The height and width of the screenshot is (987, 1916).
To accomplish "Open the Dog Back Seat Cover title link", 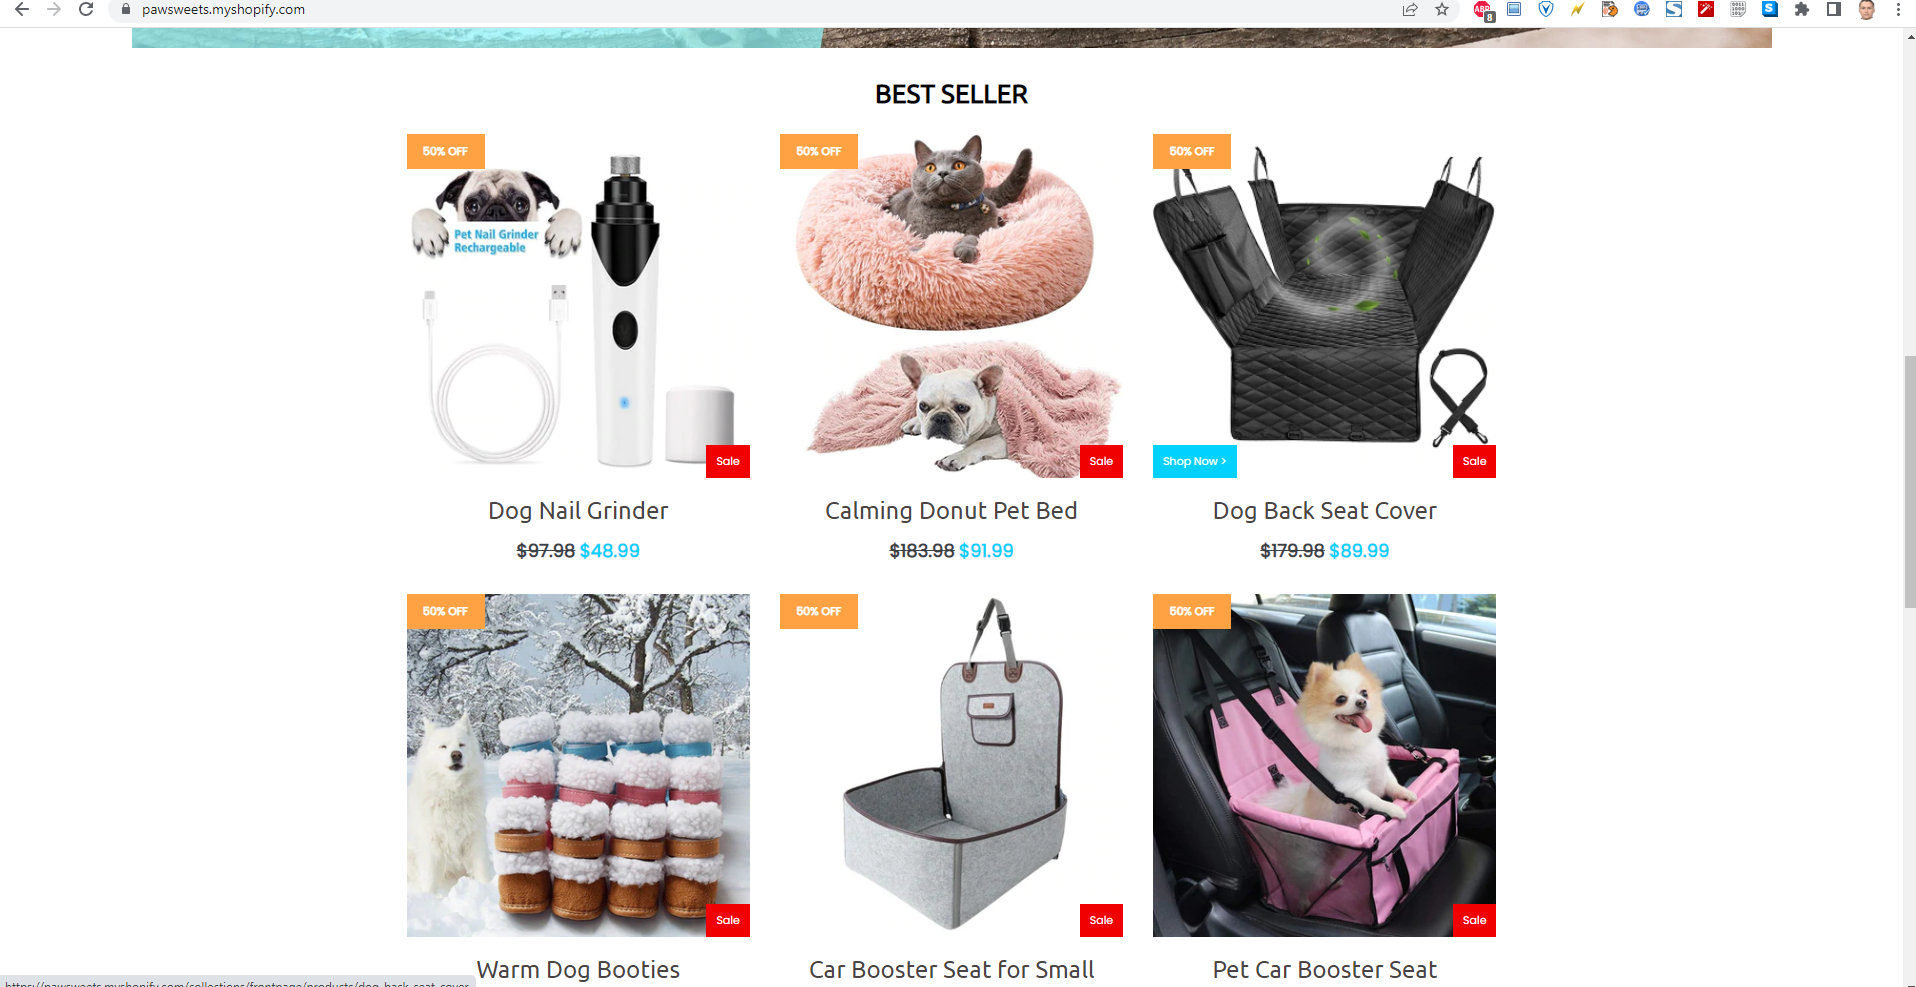I will point(1324,511).
